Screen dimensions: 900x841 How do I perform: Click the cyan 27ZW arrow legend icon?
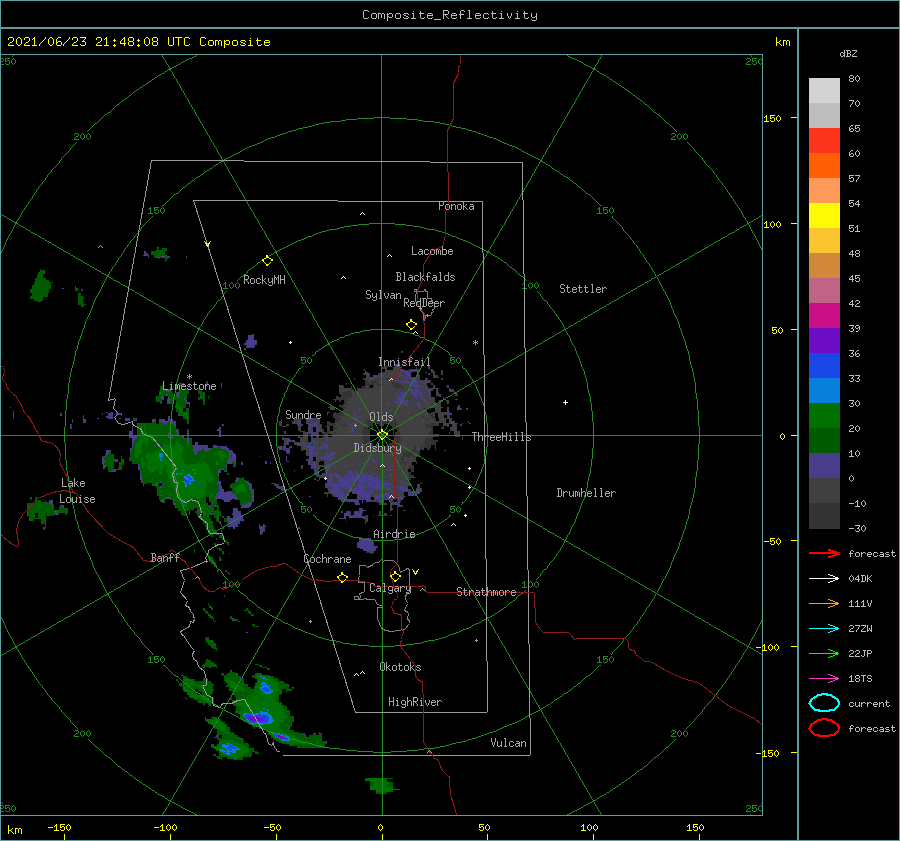click(824, 629)
